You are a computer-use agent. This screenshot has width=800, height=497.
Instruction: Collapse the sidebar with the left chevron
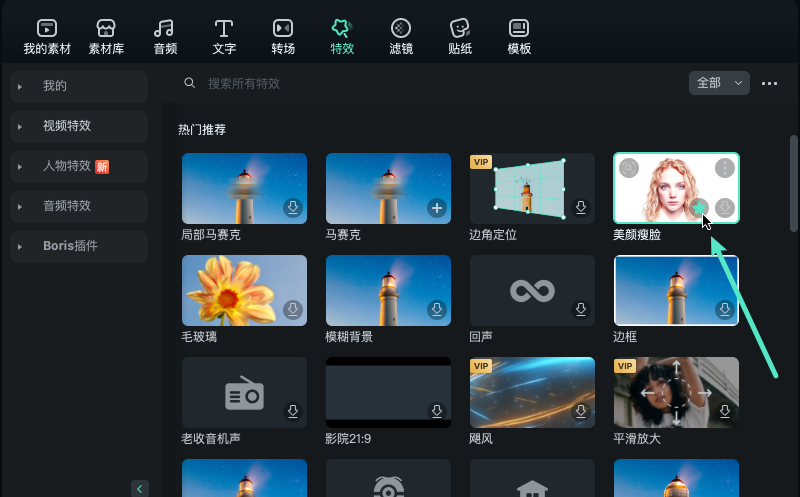click(140, 489)
